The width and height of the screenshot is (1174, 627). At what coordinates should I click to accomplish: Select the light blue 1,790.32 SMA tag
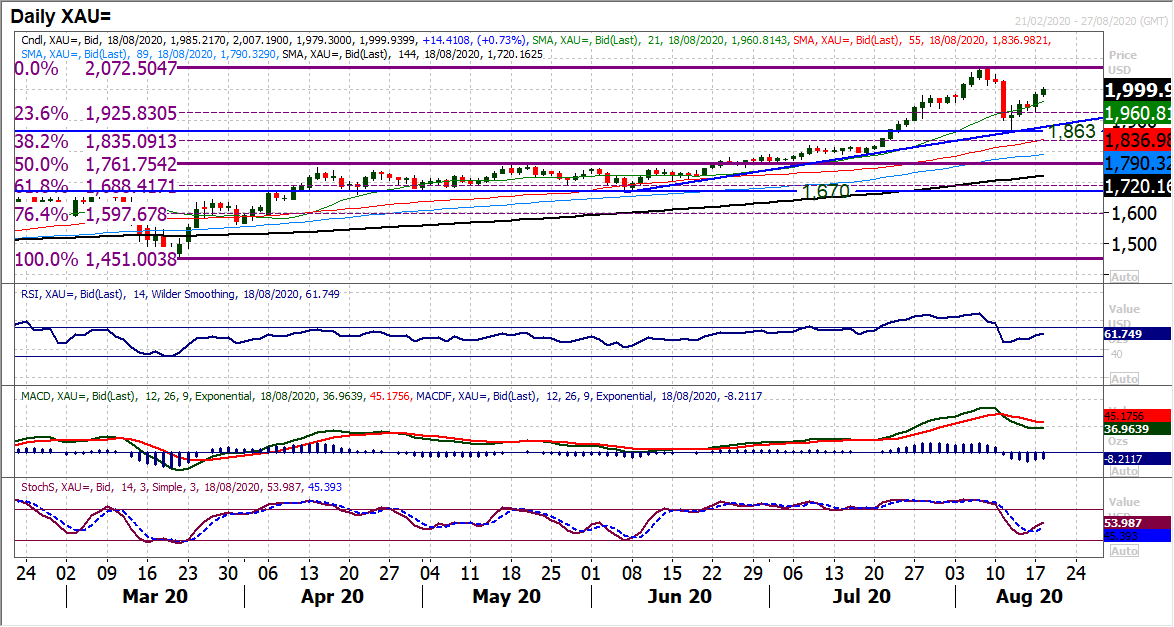click(x=1138, y=162)
